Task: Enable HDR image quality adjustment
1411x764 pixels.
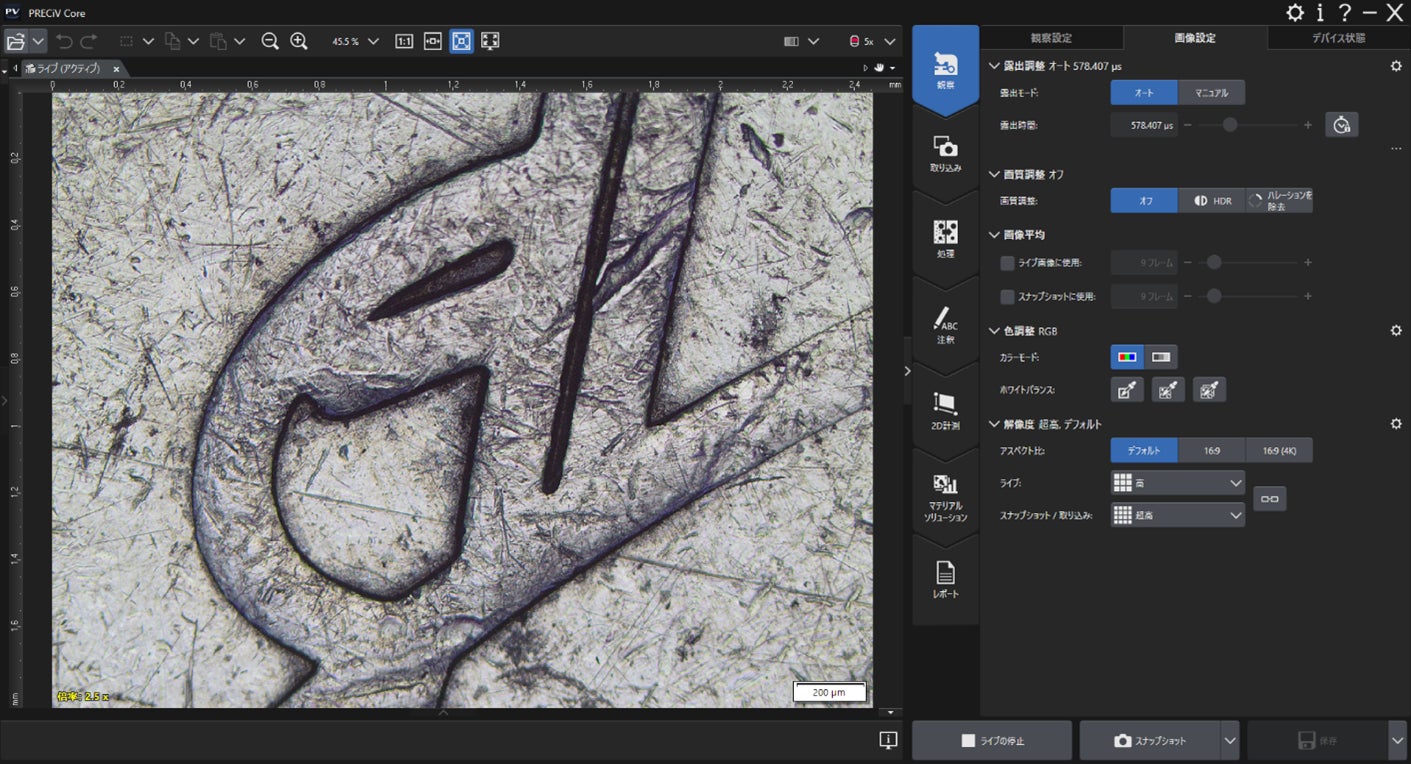Action: (1211, 201)
